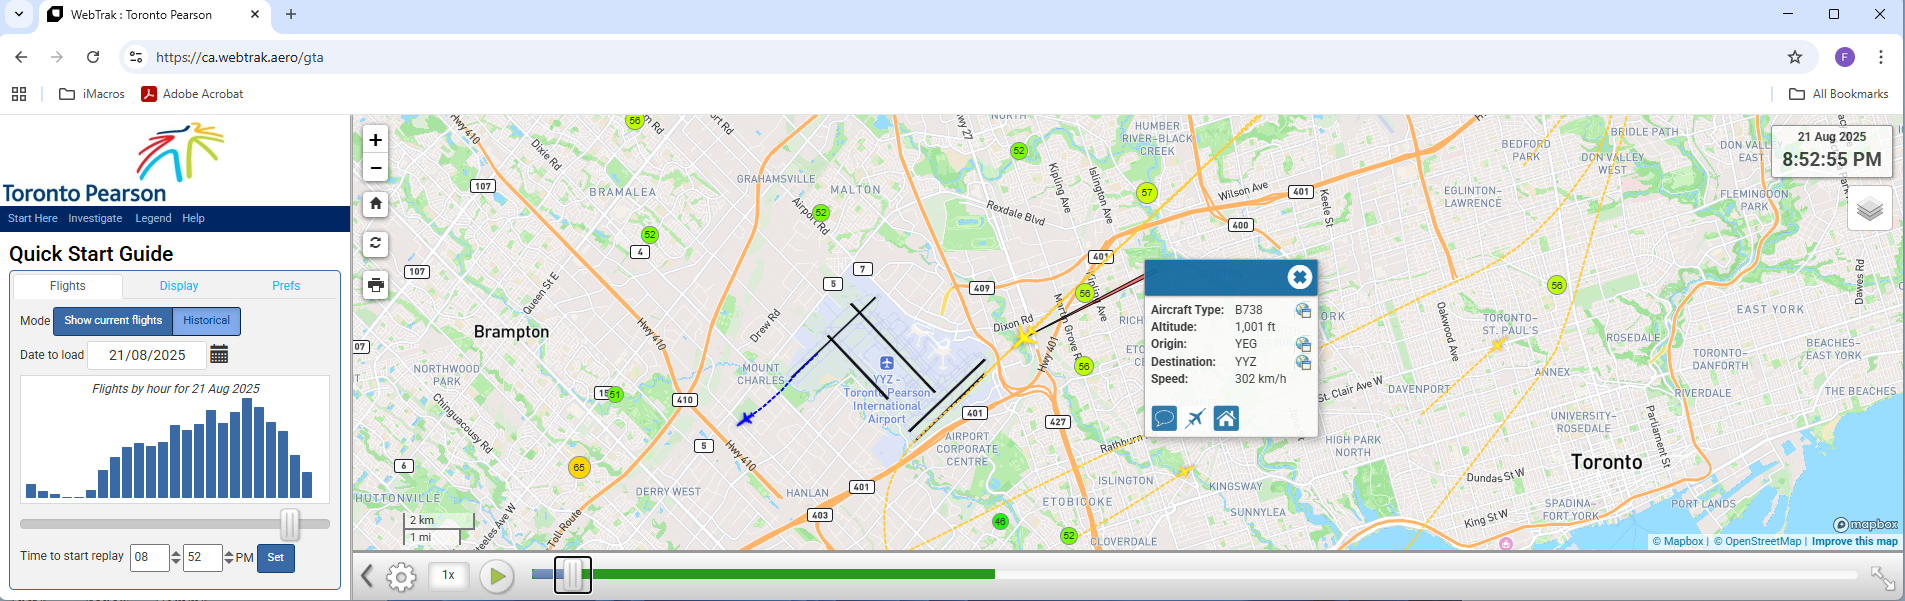
Task: Open complaint speech bubble in flight popup
Action: [x=1164, y=418]
